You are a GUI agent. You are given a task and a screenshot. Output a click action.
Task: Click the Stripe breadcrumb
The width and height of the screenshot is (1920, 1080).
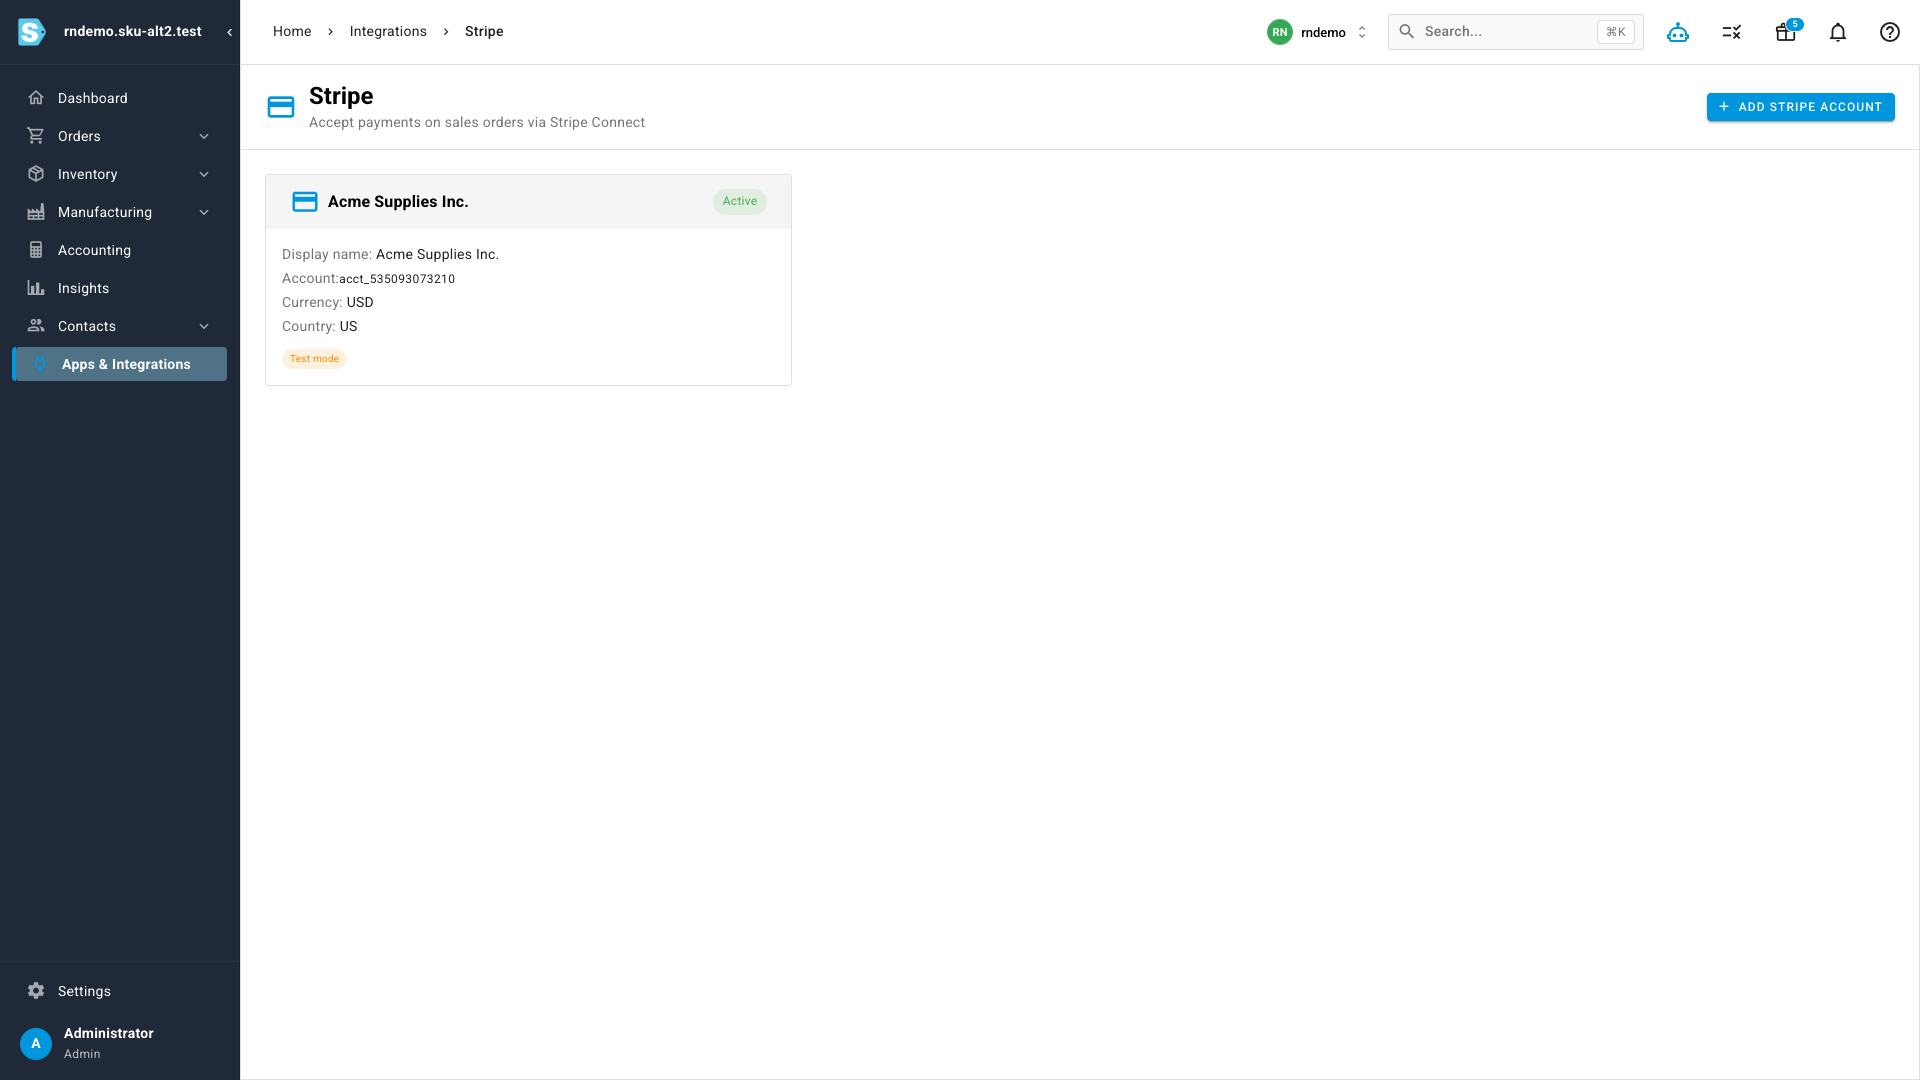tap(484, 32)
